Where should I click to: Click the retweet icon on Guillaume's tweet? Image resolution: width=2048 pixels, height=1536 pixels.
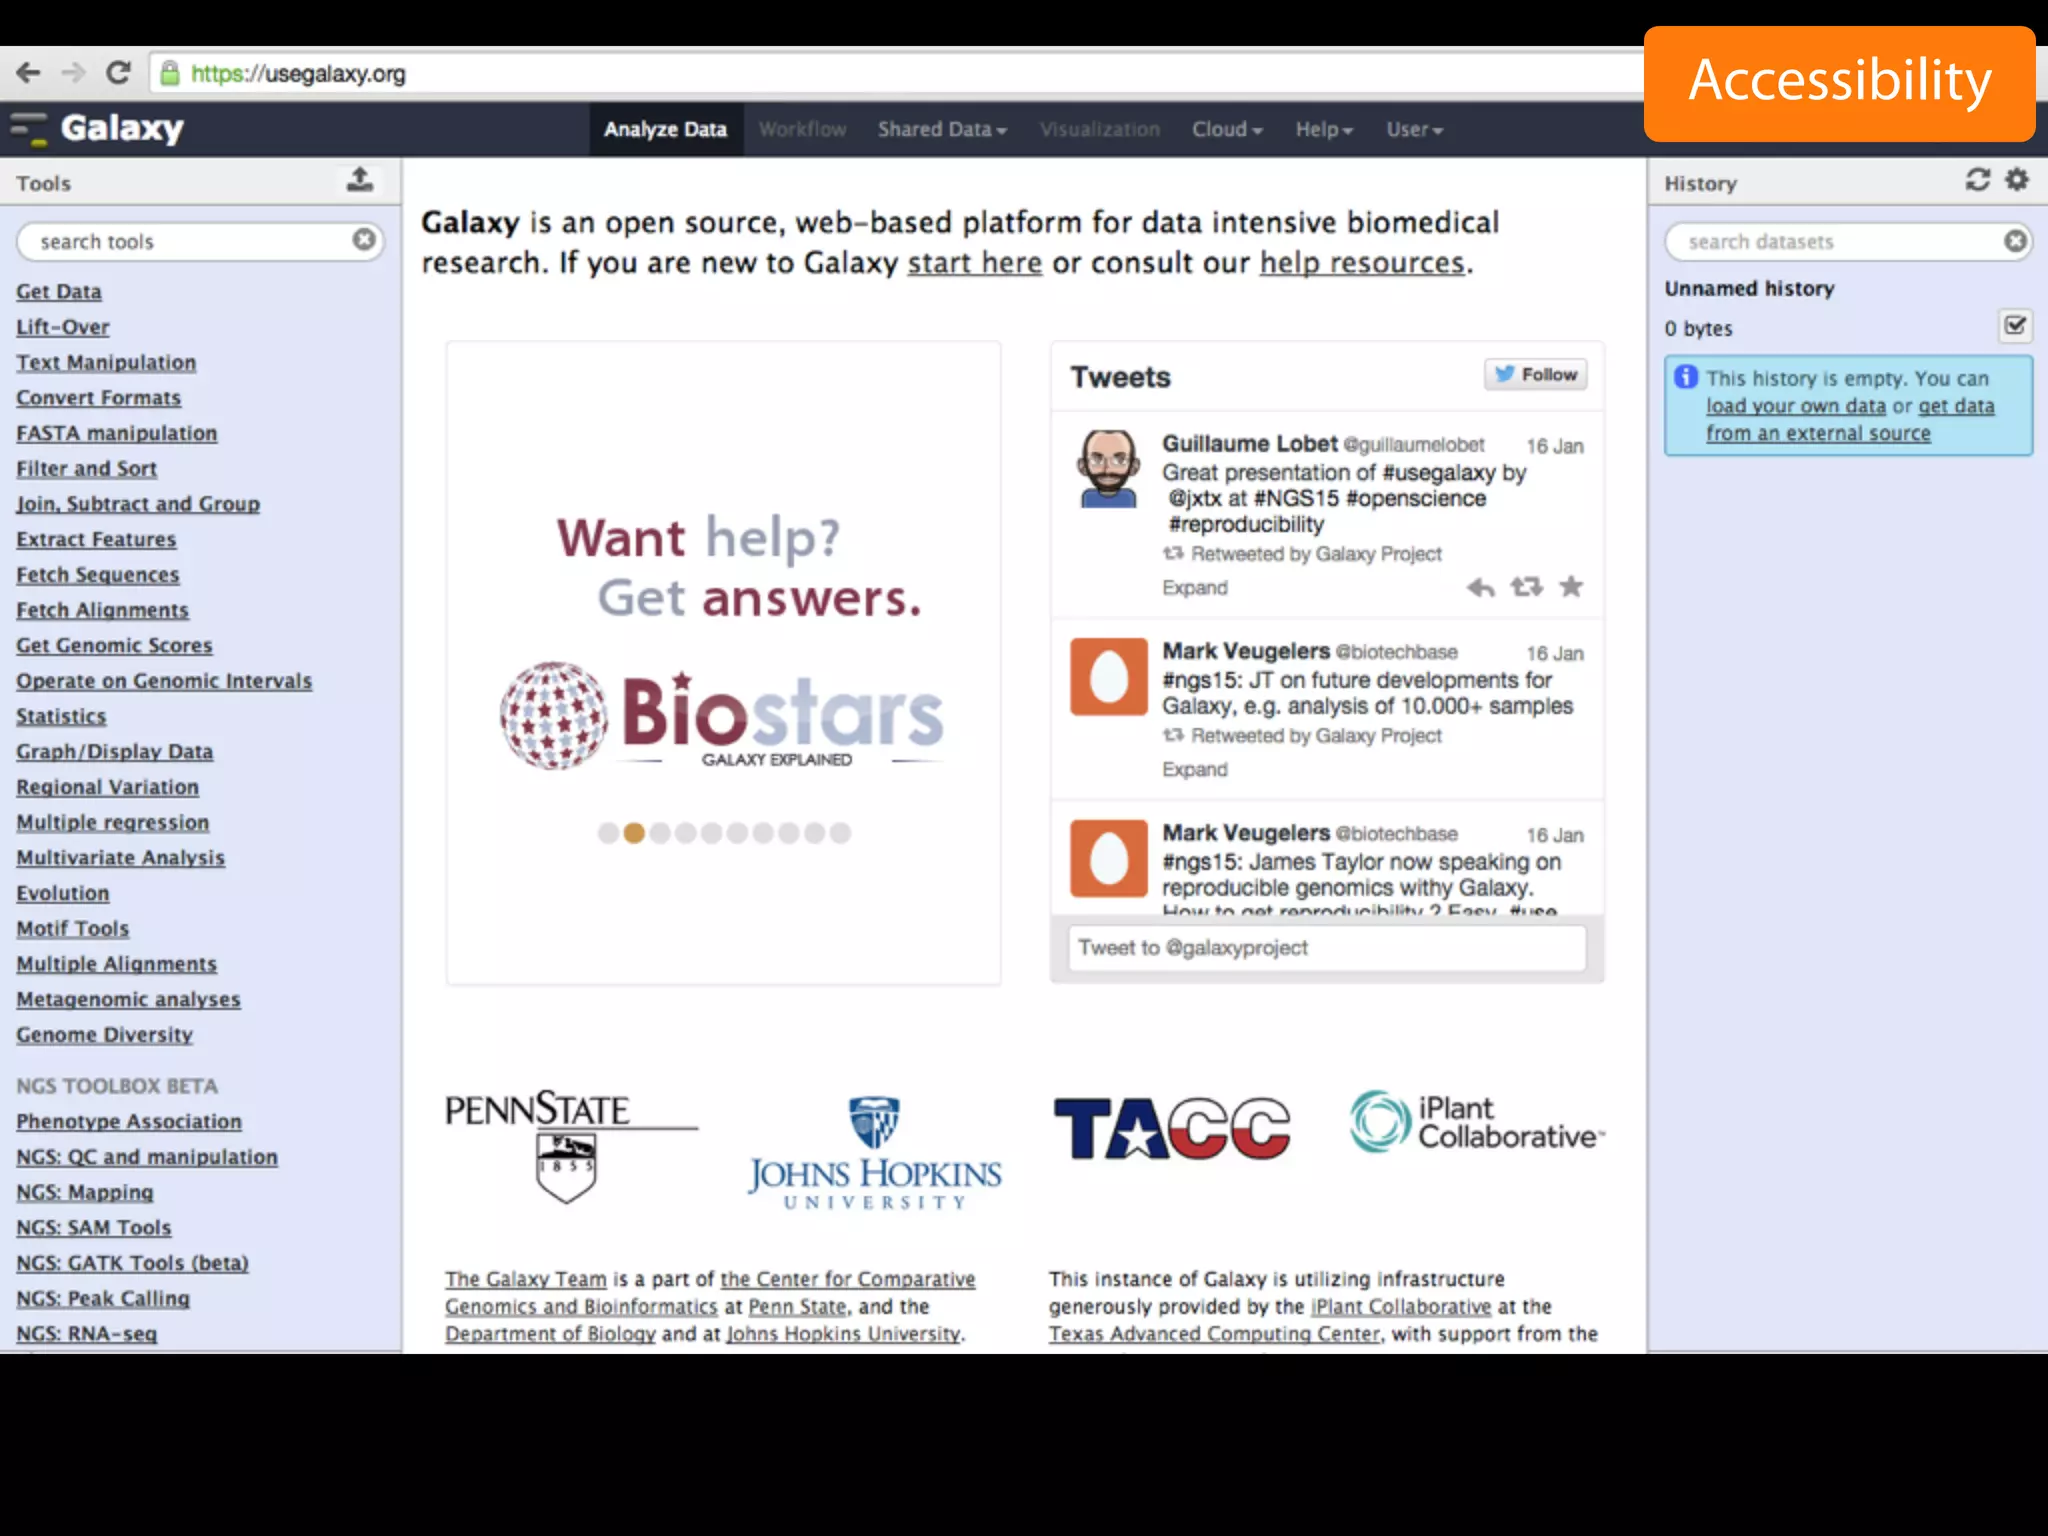coord(1526,587)
